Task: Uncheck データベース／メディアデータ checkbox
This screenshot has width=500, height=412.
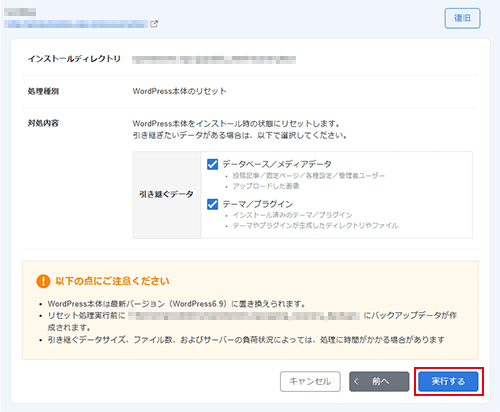Action: (212, 164)
